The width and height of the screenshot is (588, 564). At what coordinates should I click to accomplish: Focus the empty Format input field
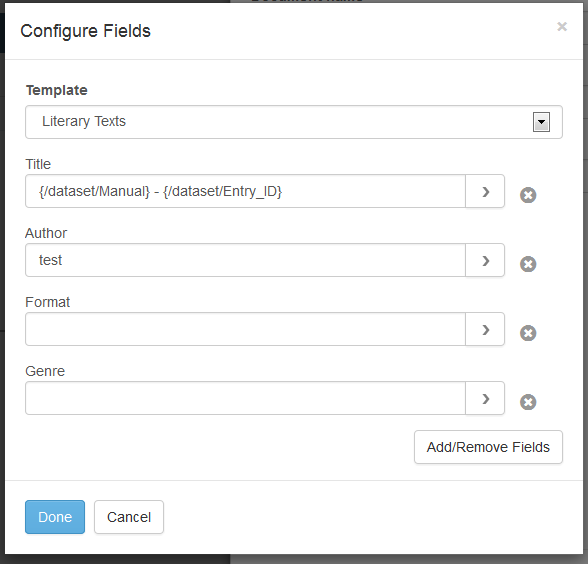246,329
